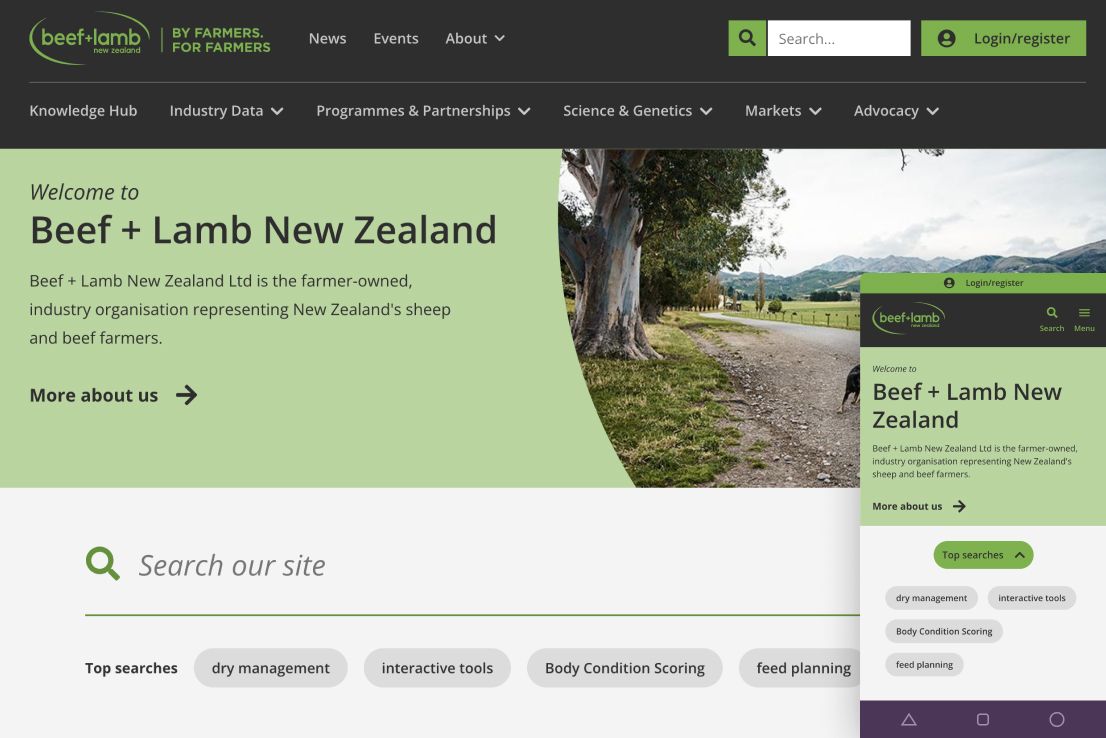1106x738 pixels.
Task: Tap mobile interactive tools tag
Action: (x=1031, y=598)
